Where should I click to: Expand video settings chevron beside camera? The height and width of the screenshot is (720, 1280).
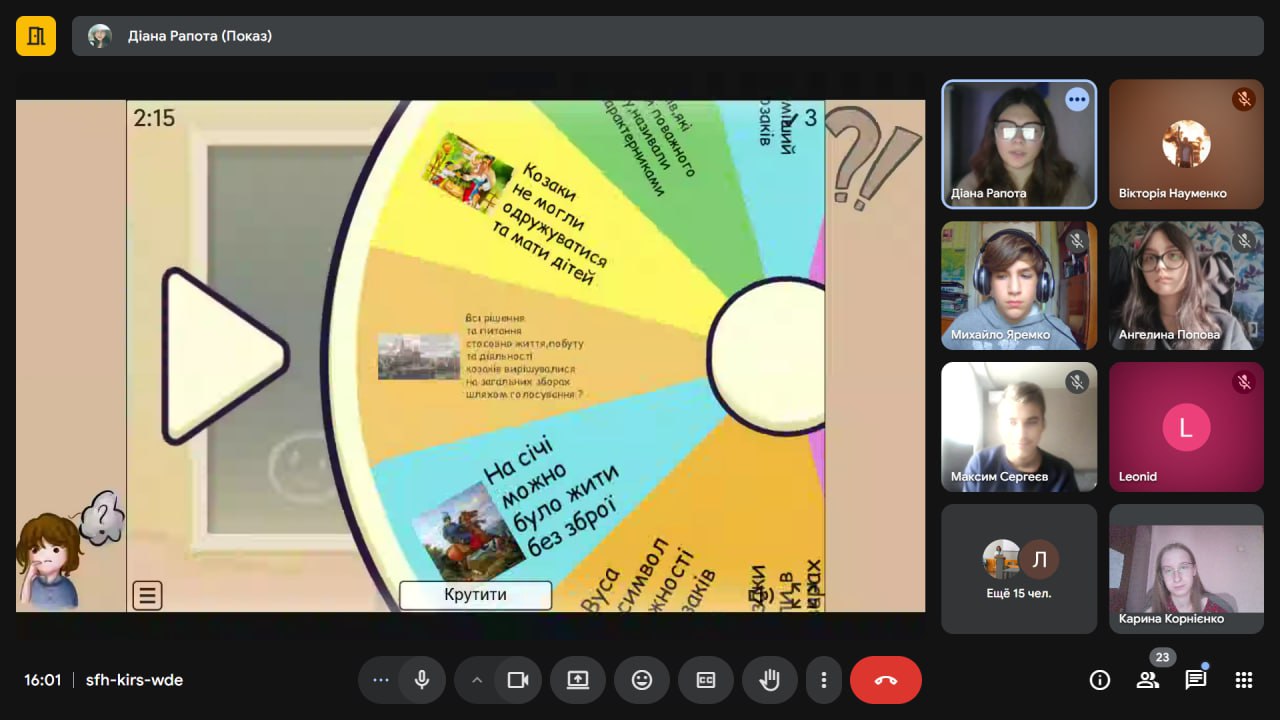tap(477, 680)
